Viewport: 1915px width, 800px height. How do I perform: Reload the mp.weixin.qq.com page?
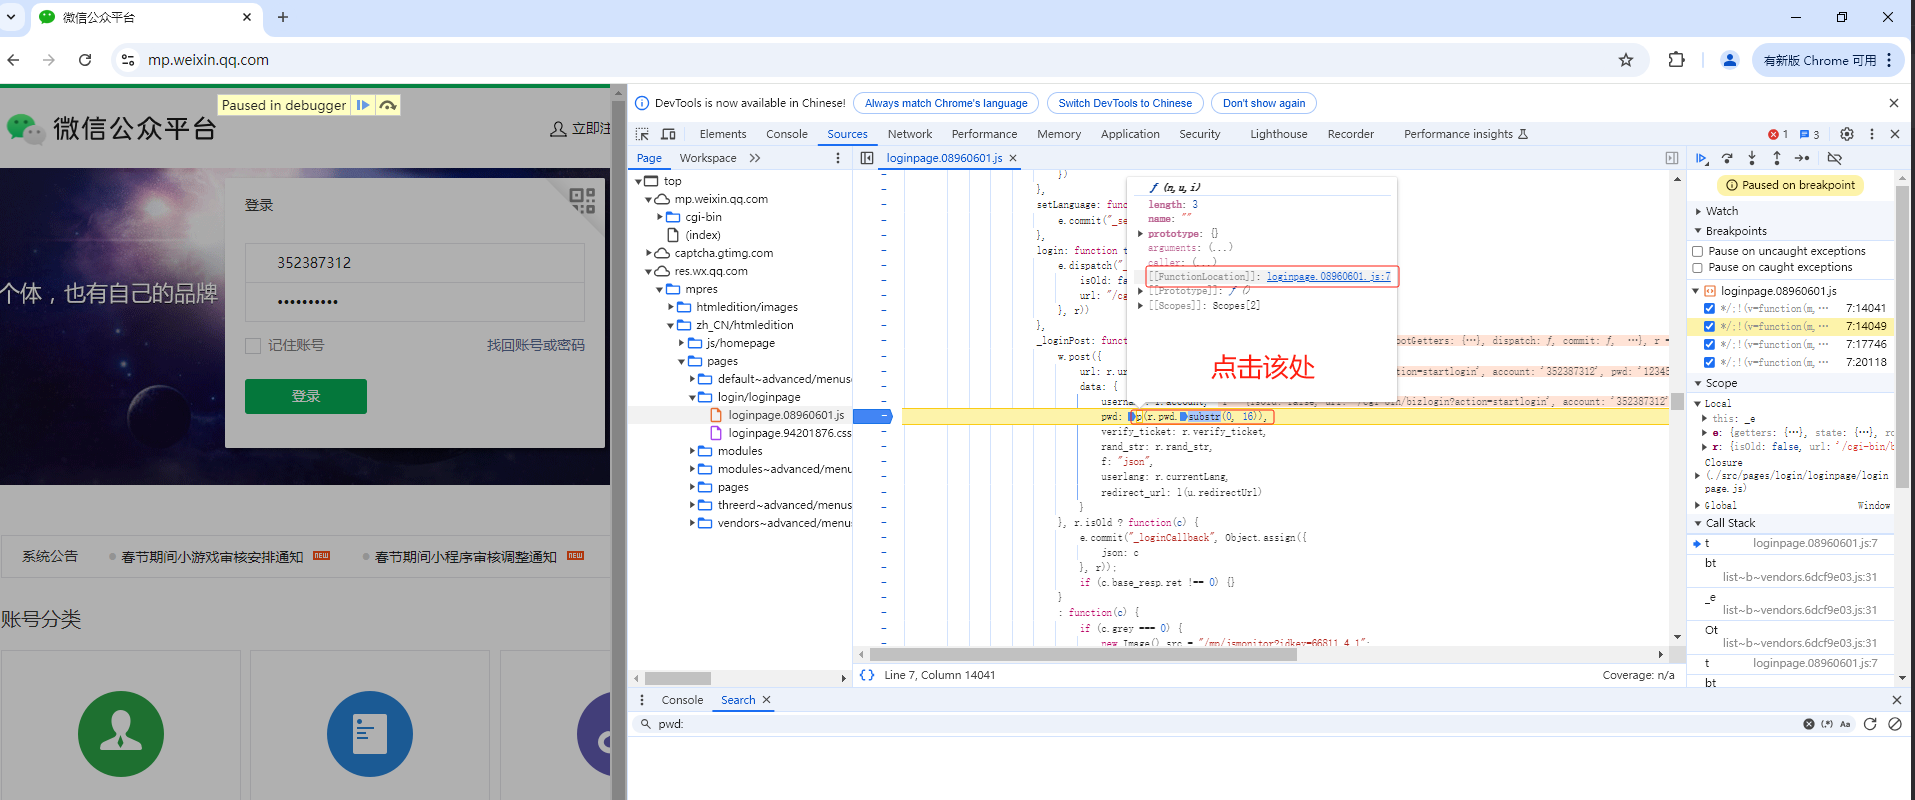[85, 60]
